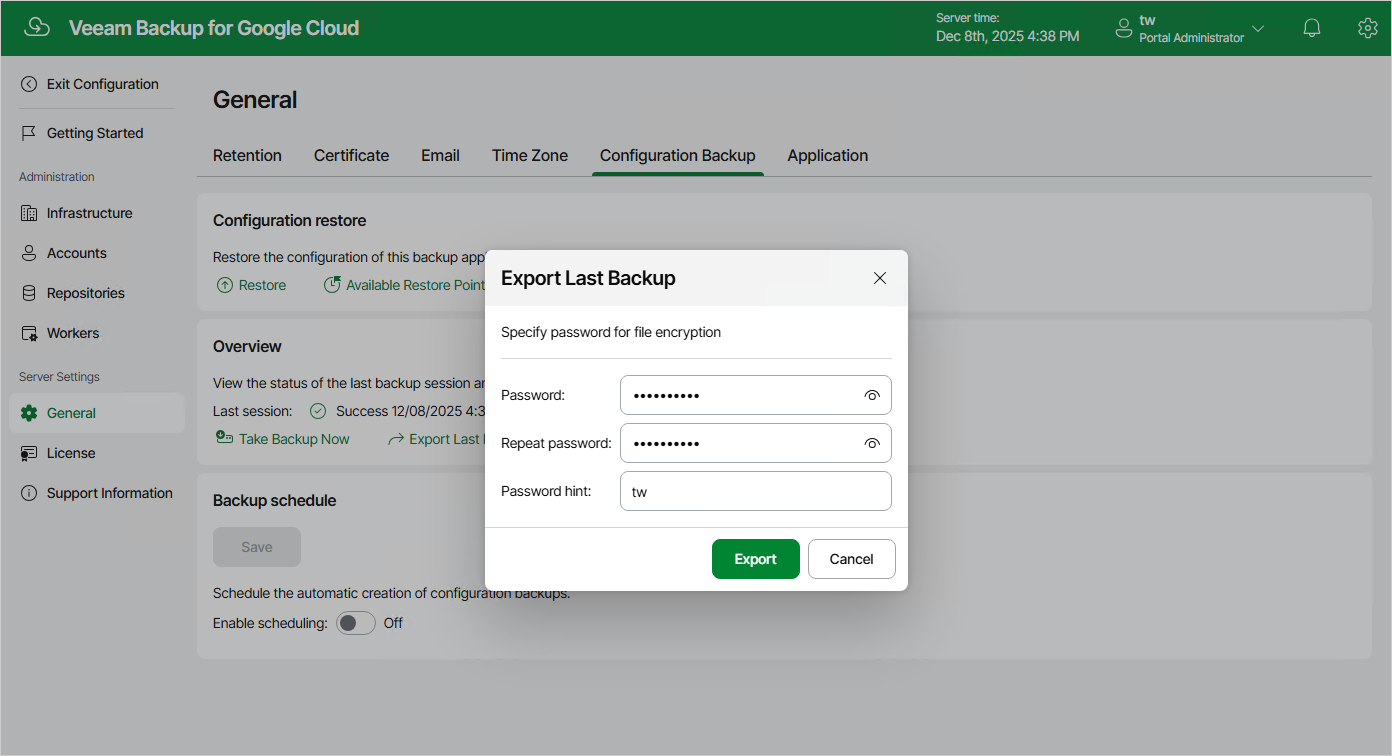Click into the Password input field
The height and width of the screenshot is (756, 1392).
756,395
